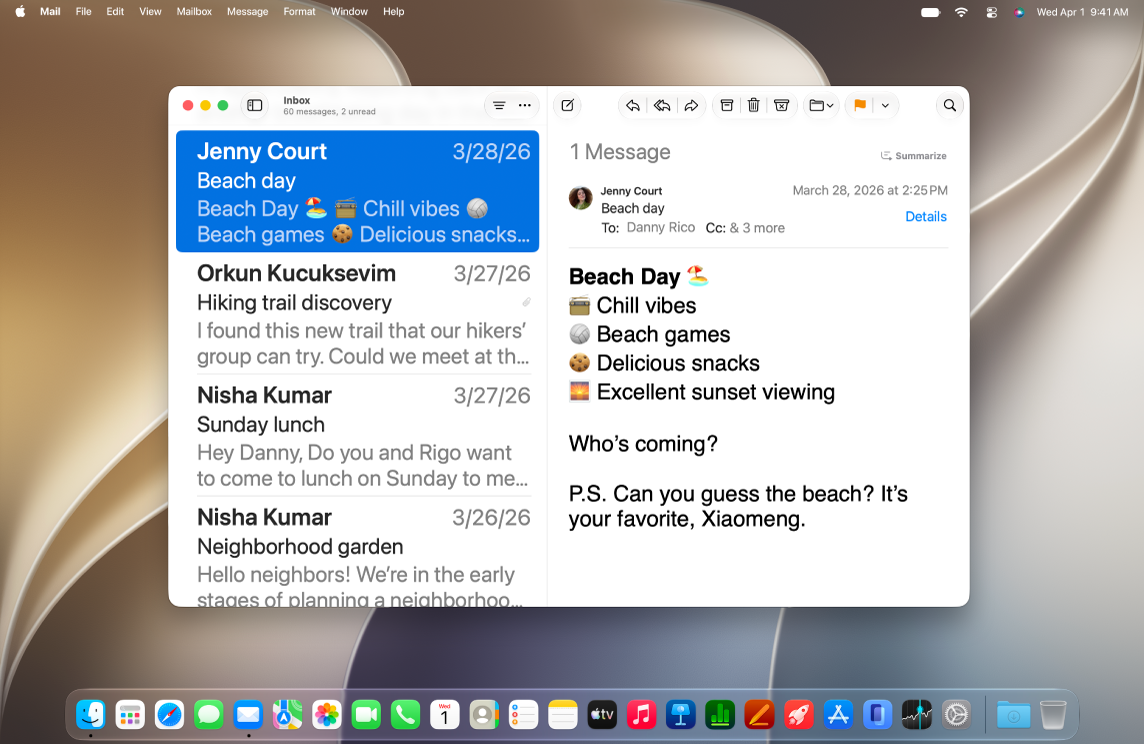Expand the flag color dropdown arrow

click(885, 105)
